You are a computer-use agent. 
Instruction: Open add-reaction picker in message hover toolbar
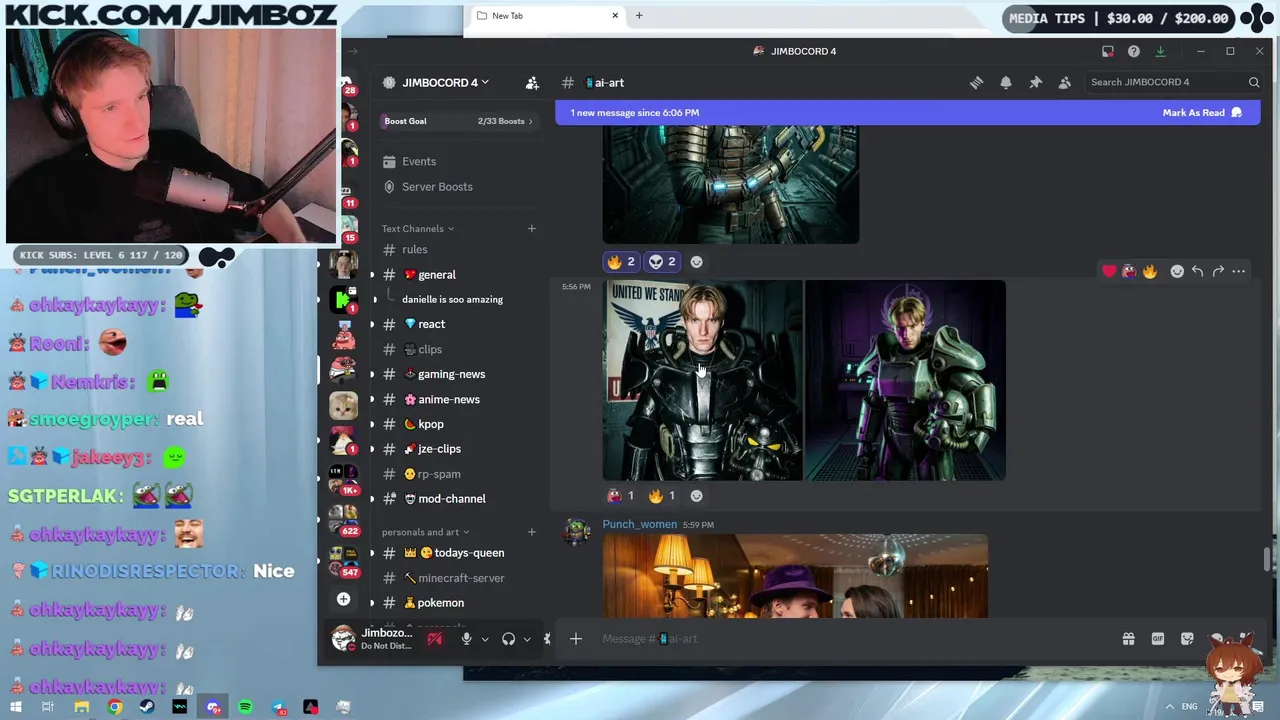[1177, 271]
